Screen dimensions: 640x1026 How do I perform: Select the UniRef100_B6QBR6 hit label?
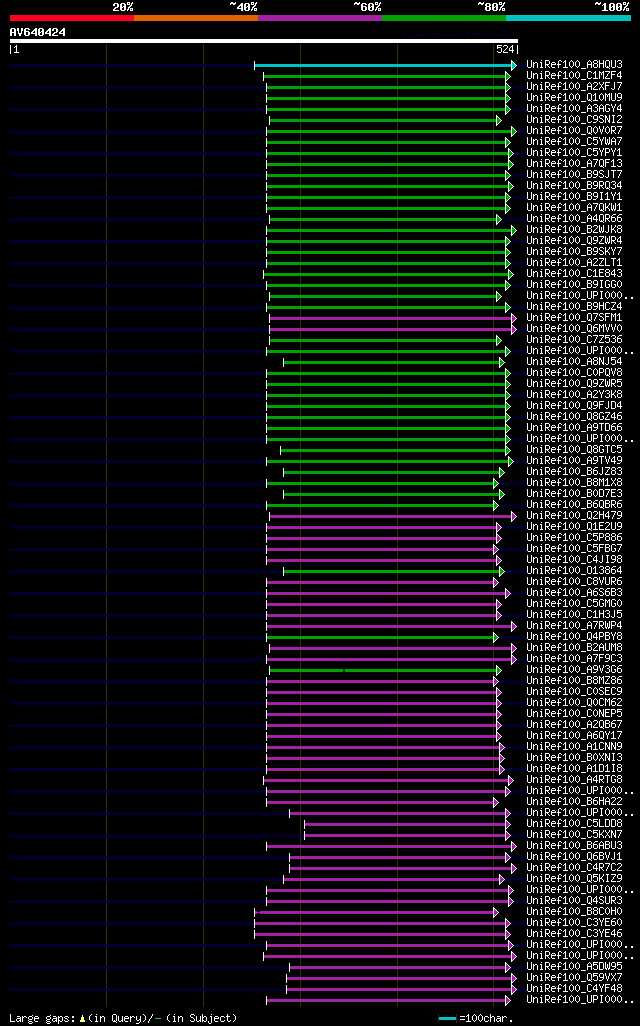coord(575,504)
